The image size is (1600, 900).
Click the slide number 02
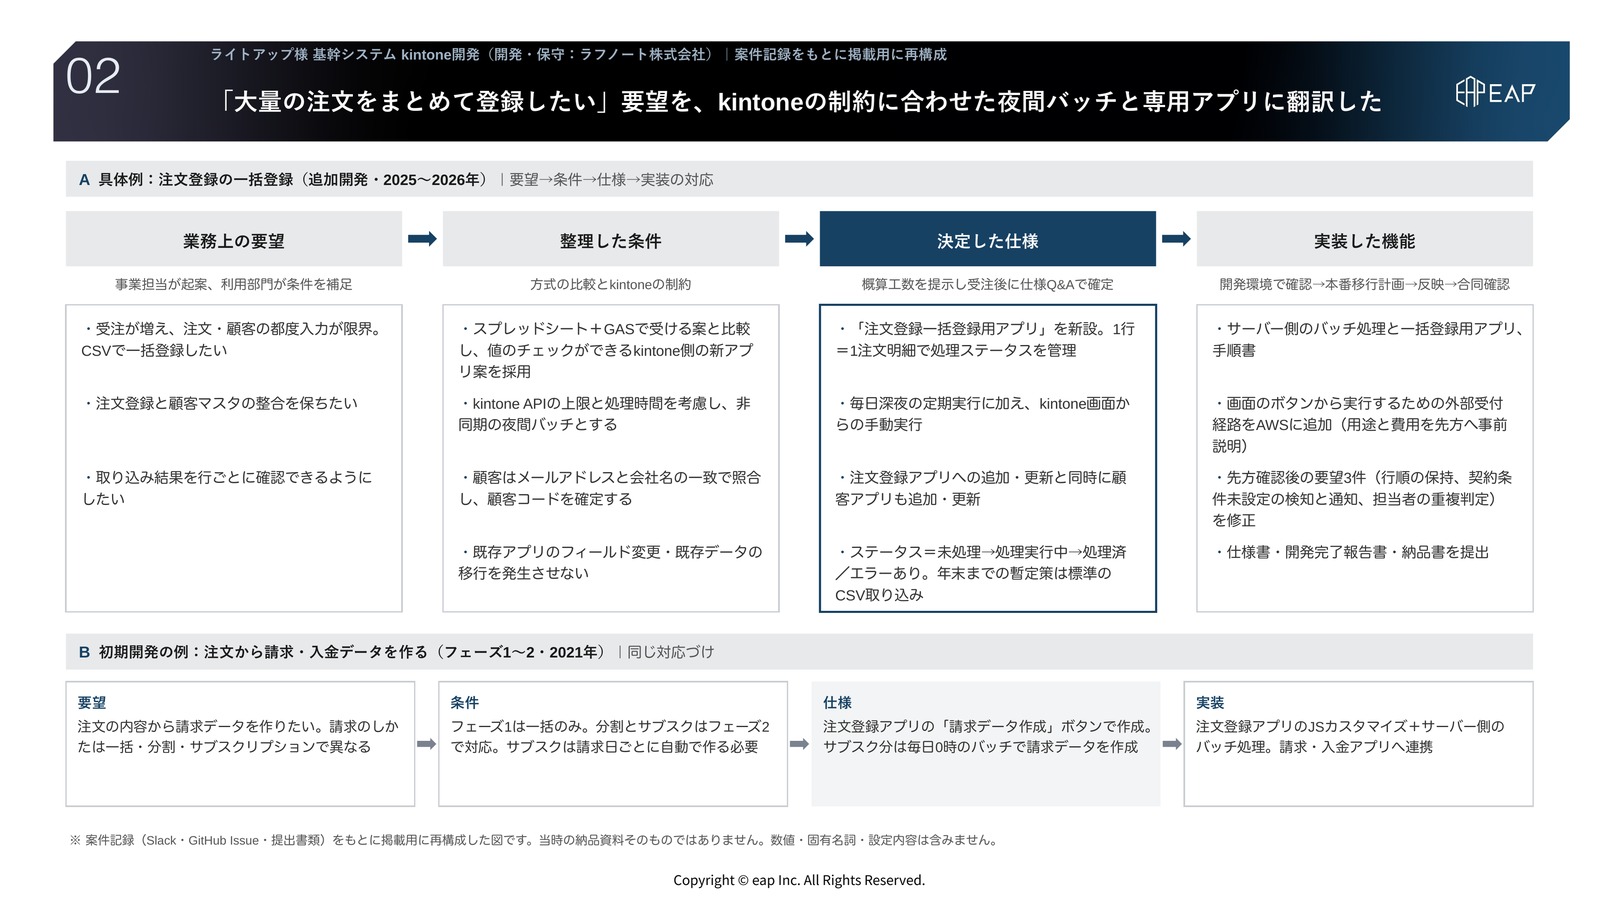pos(93,77)
